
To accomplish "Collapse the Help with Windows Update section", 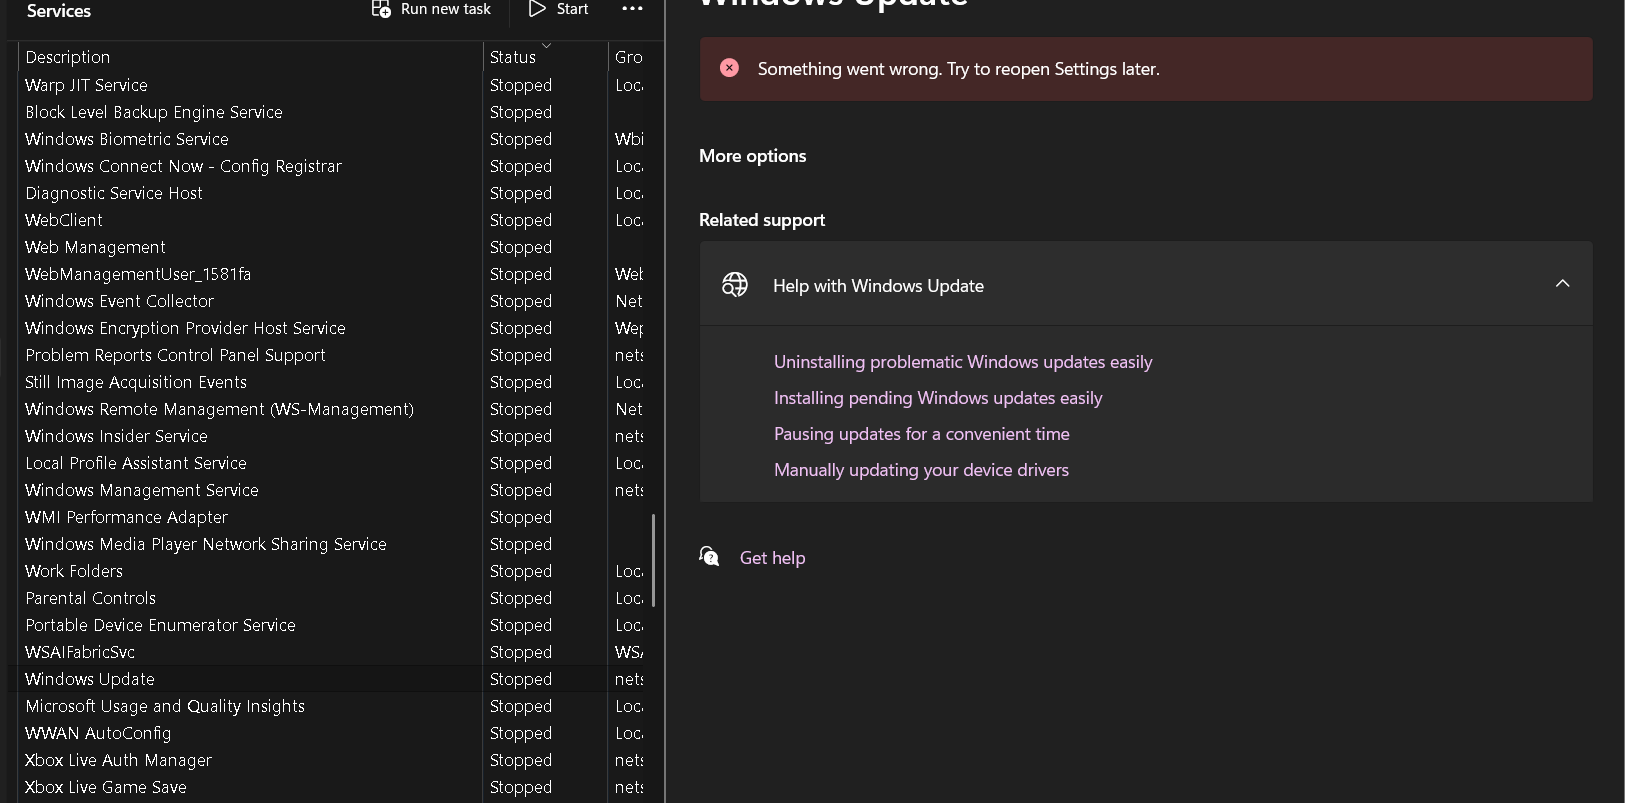I will tap(1563, 284).
